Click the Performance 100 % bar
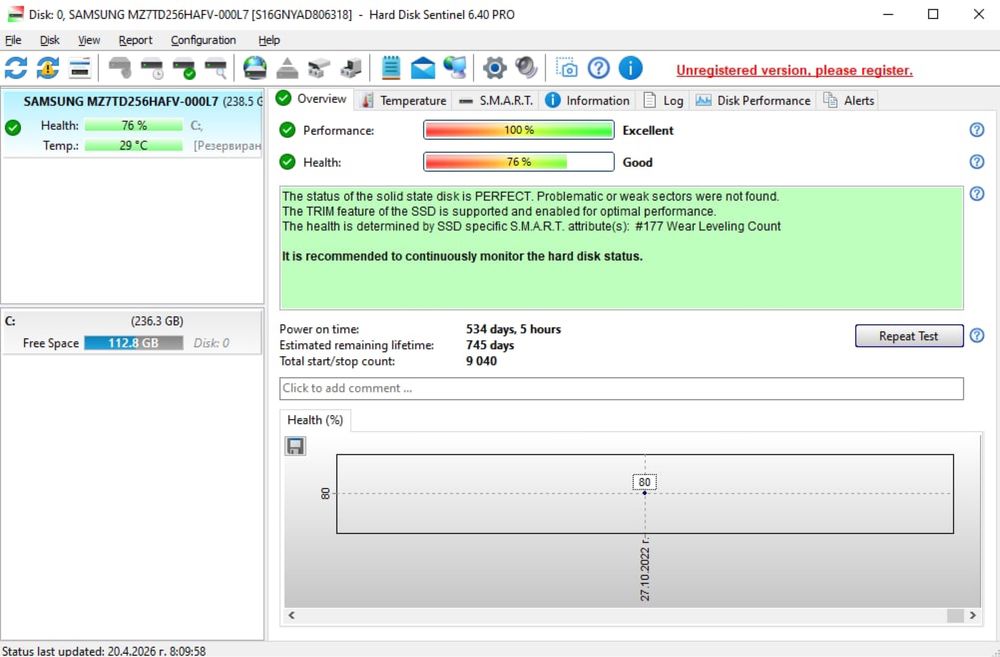The width and height of the screenshot is (1000, 657). point(518,130)
